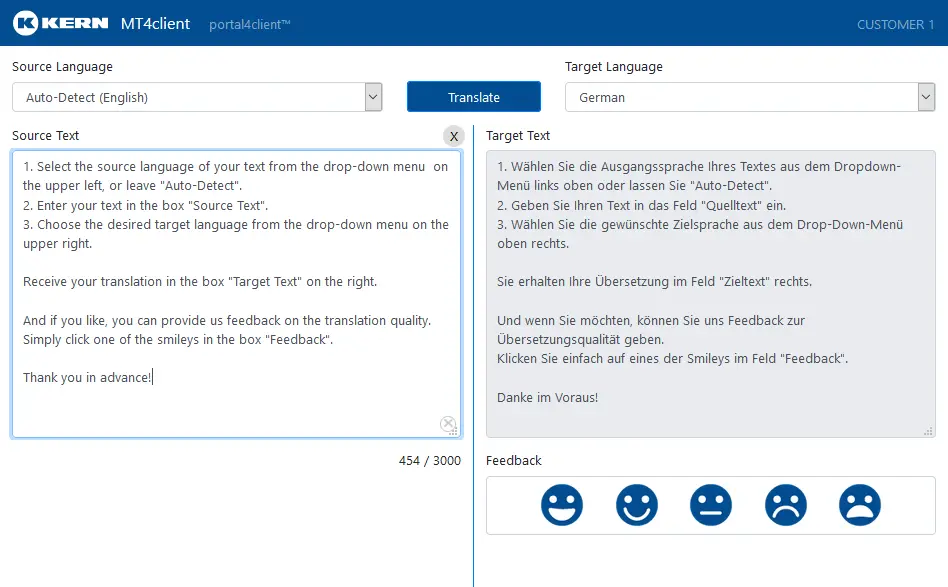
Task: Open the Auto-Detect (English) language selector
Action: [x=188, y=97]
